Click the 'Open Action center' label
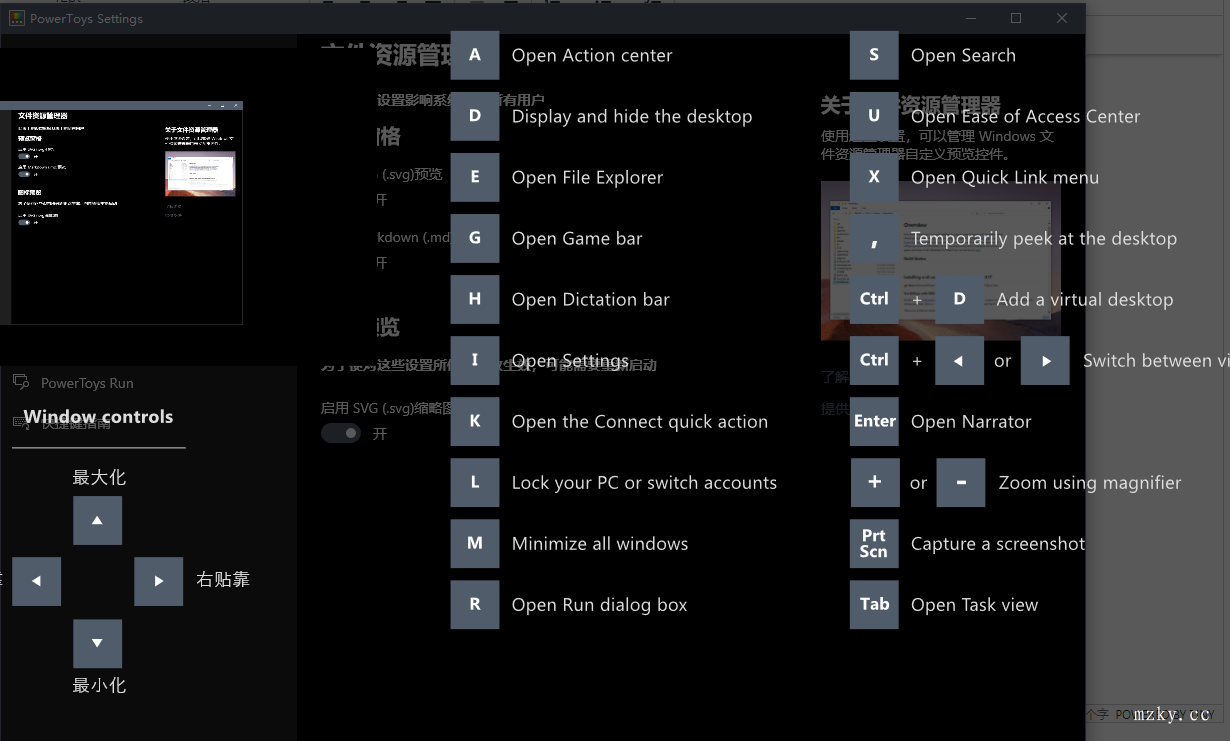 coord(592,55)
